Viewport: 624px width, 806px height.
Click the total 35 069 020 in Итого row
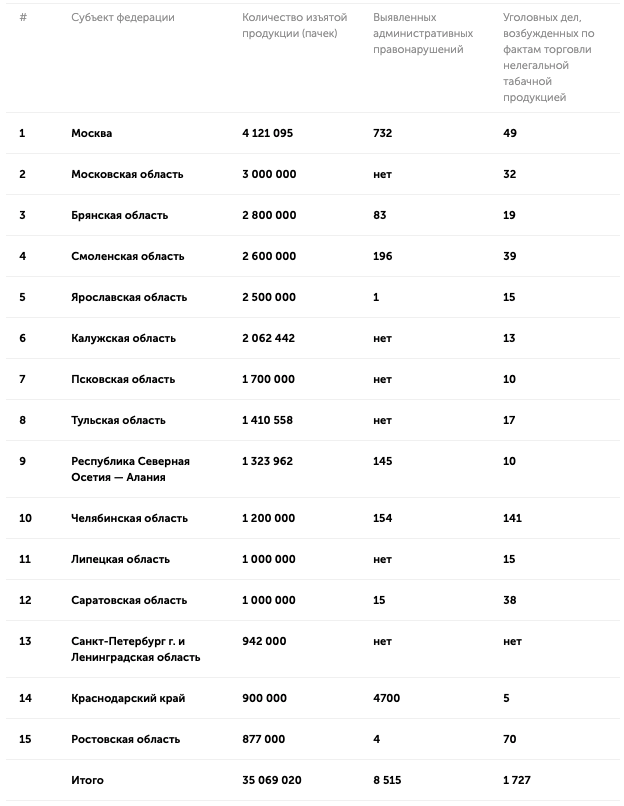click(x=272, y=780)
